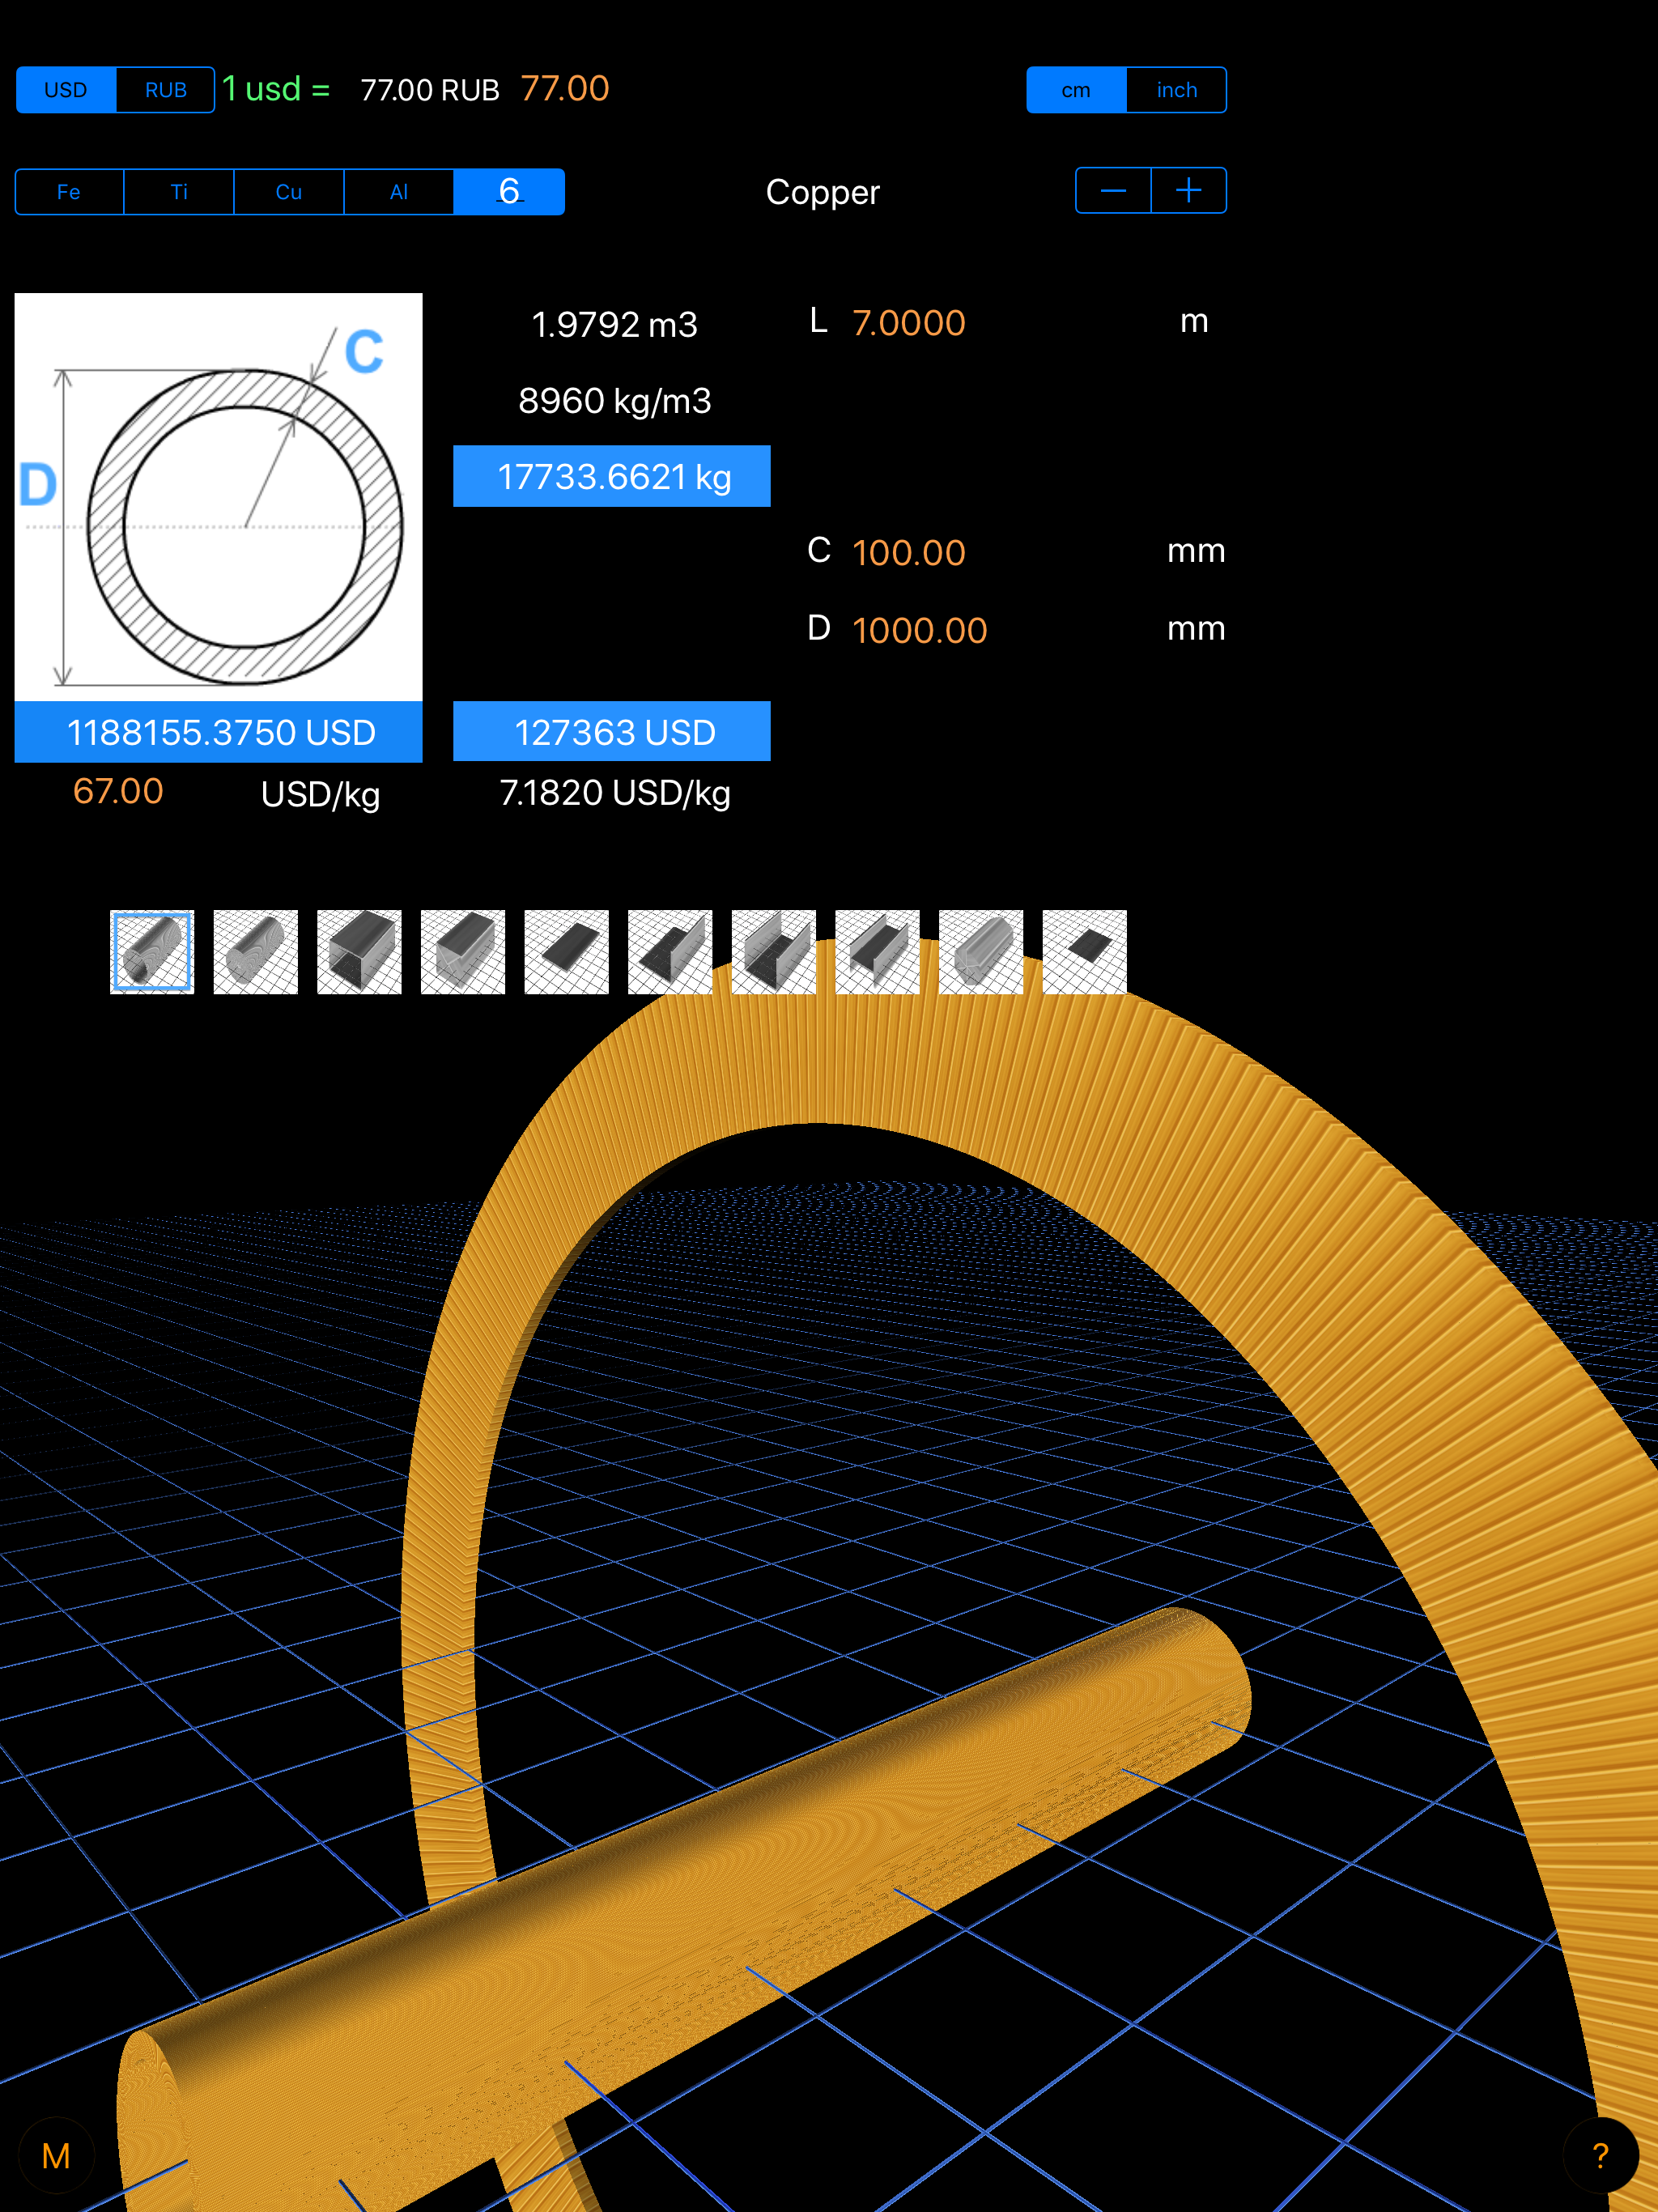
Task: Tap the 77.00 RUB rate text
Action: click(x=430, y=90)
